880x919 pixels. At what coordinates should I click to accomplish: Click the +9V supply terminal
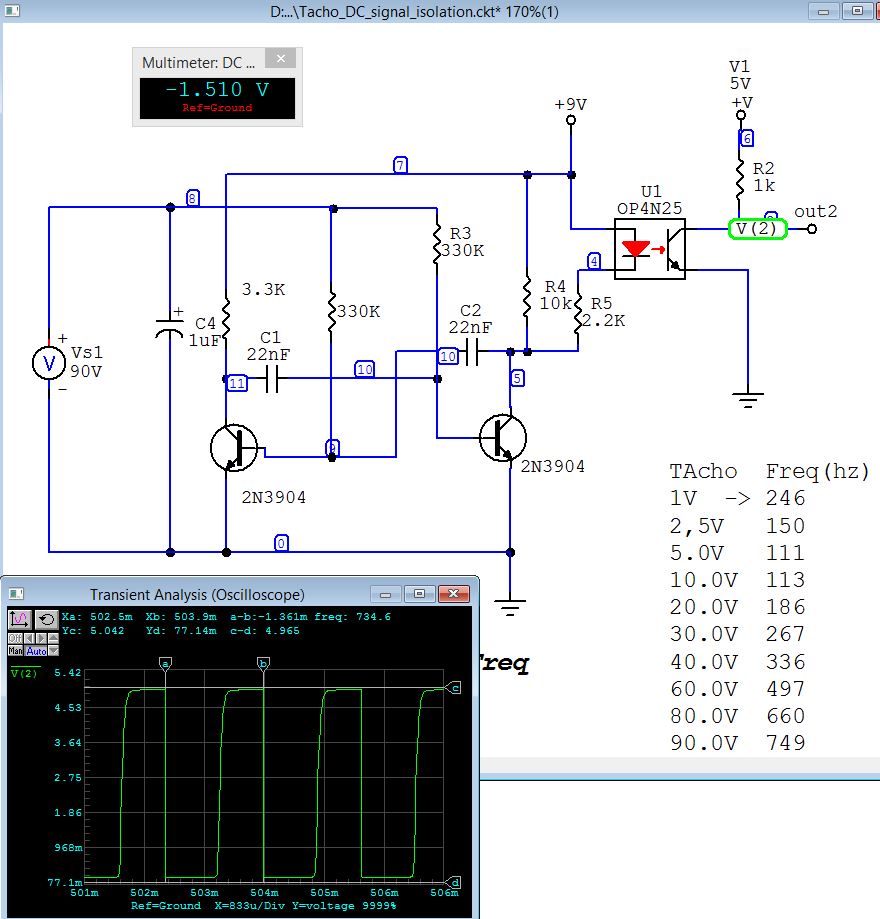coord(570,120)
